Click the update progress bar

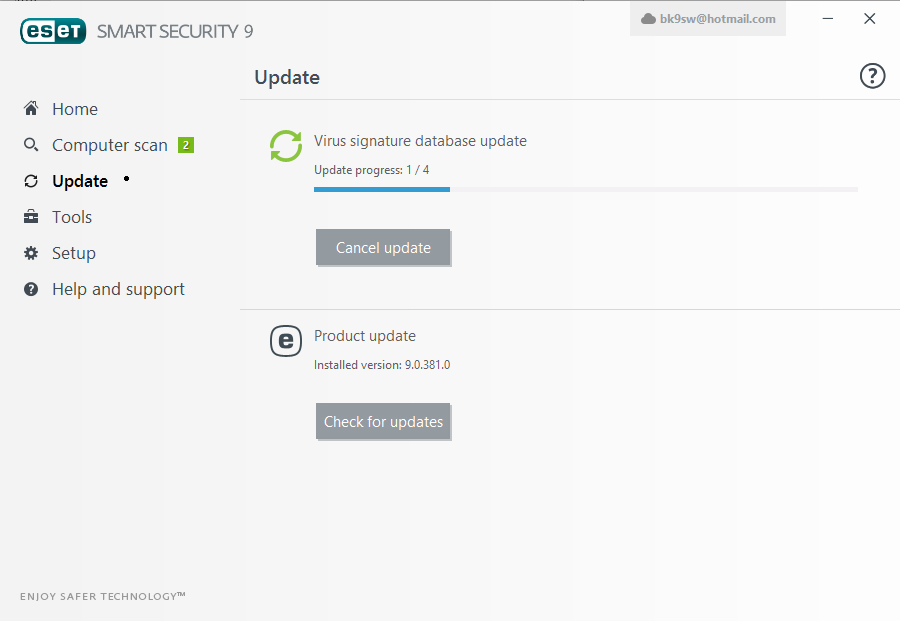pyautogui.click(x=585, y=189)
